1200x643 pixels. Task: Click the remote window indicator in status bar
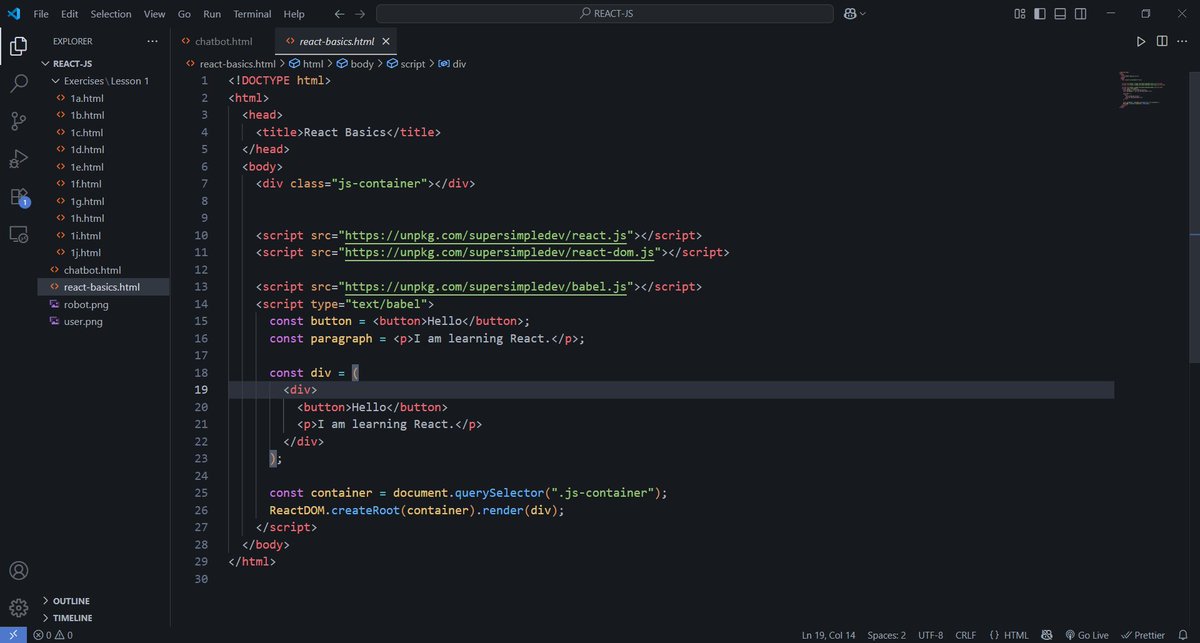[12, 635]
